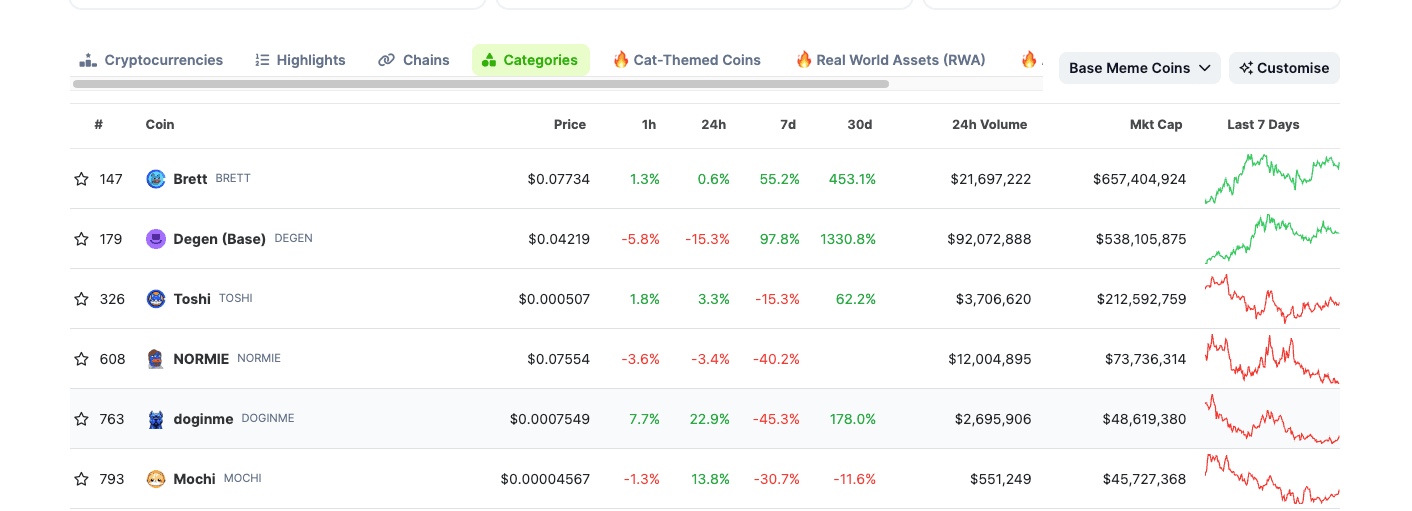View Toshi 7-day sparkline chart
The width and height of the screenshot is (1412, 511).
point(1272,299)
